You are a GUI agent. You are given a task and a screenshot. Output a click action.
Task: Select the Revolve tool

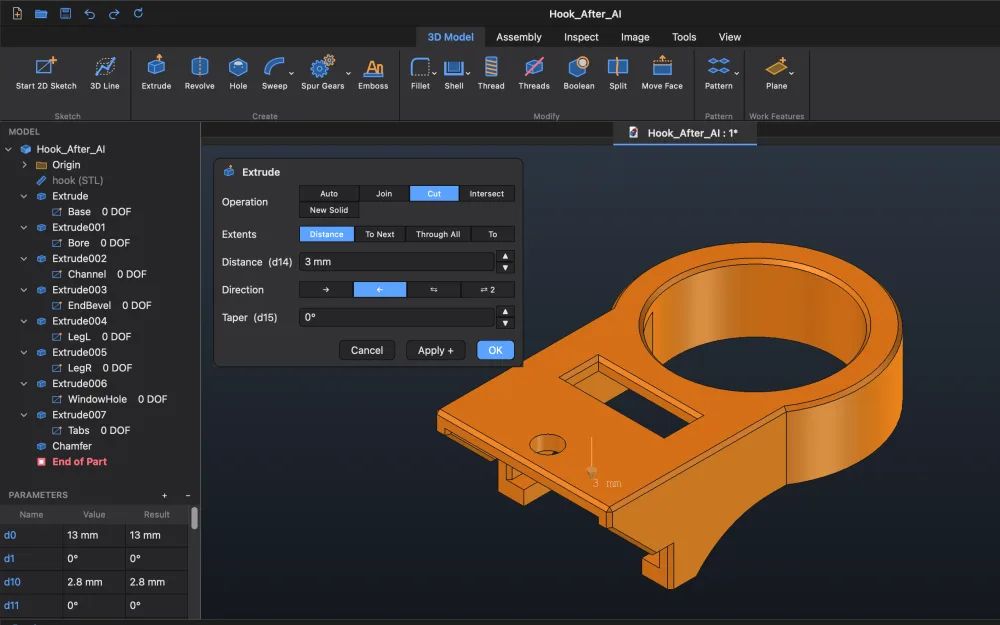[x=200, y=73]
